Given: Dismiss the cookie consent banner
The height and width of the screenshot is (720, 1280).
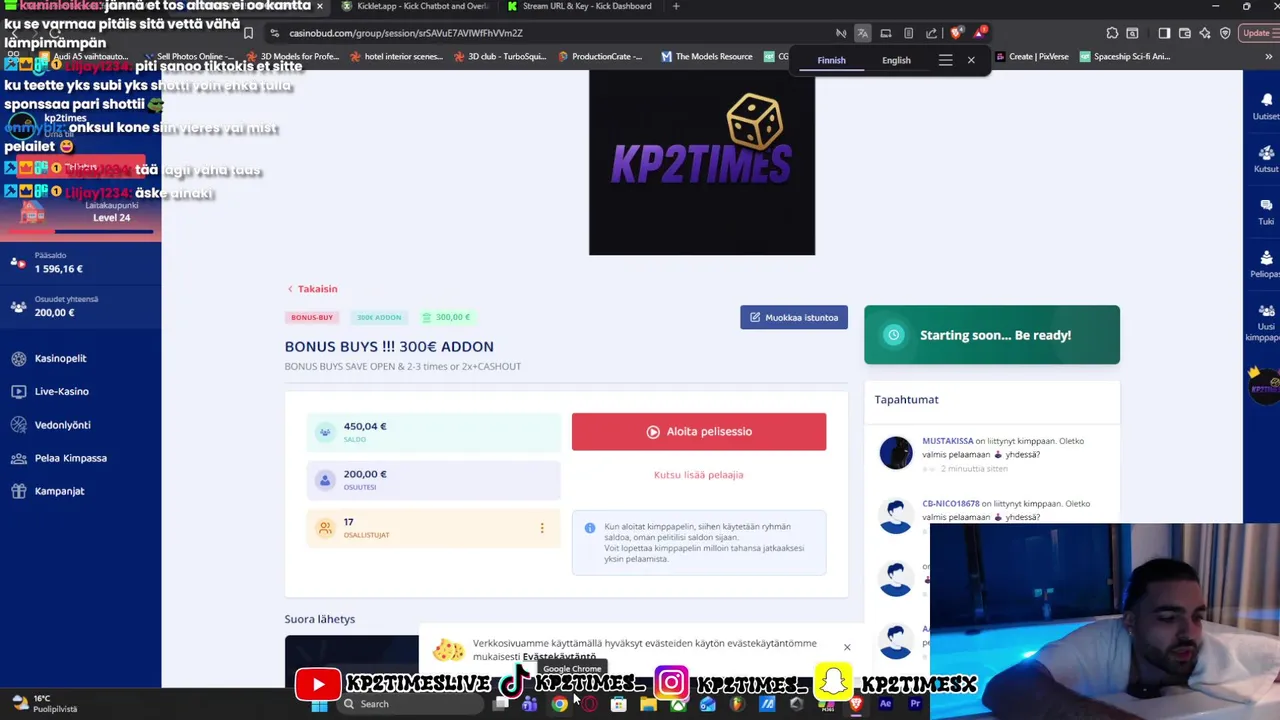Looking at the screenshot, I should pyautogui.click(x=847, y=647).
